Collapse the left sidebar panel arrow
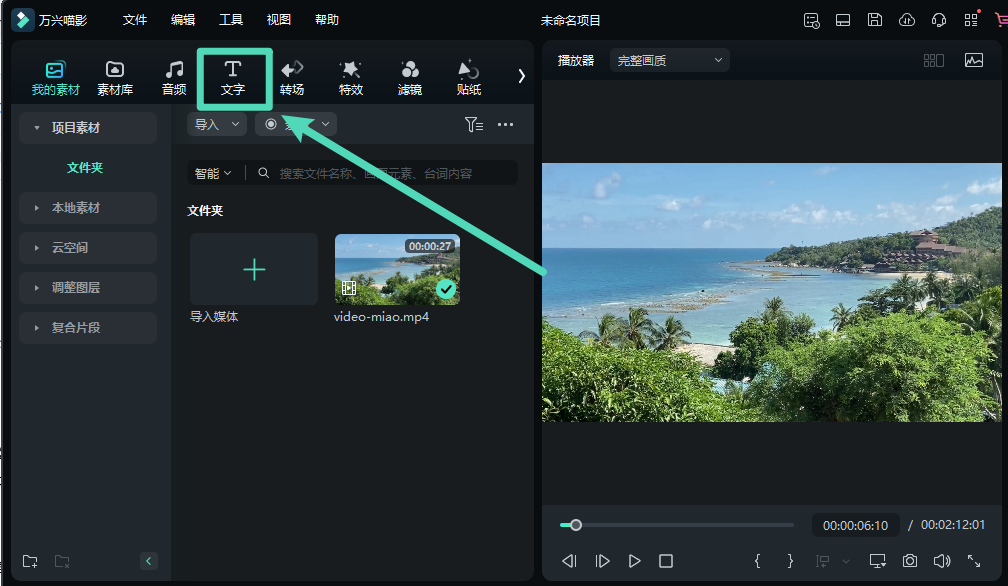This screenshot has width=1008, height=586. point(148,561)
